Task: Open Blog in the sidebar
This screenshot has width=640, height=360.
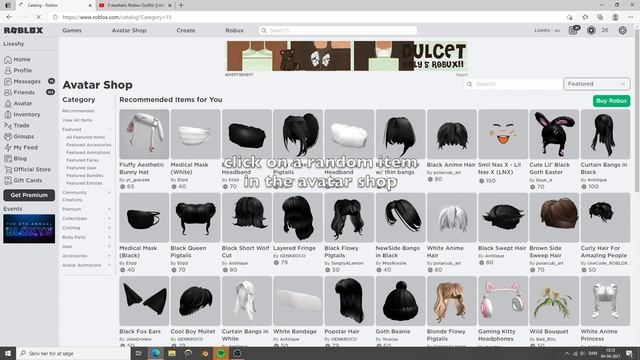Action: 16,158
